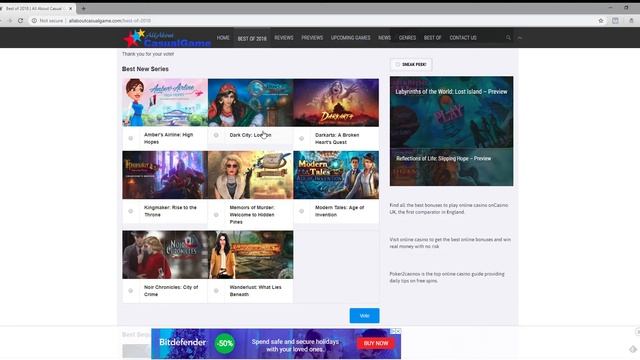Viewport: 640px width, 360px height.
Task: Click the All About Casual Game logo
Action: tap(167, 38)
